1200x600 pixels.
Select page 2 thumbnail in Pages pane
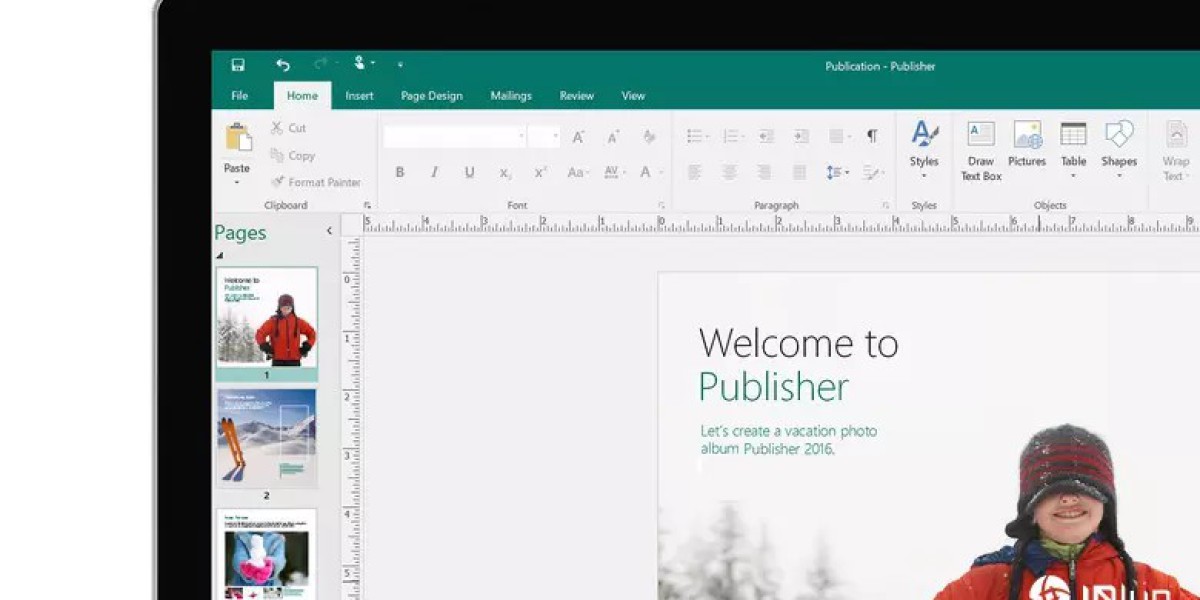(267, 437)
